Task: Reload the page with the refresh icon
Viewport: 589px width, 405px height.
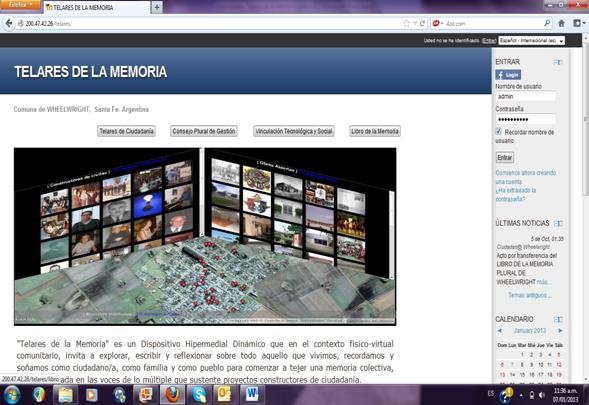Action: pos(423,23)
